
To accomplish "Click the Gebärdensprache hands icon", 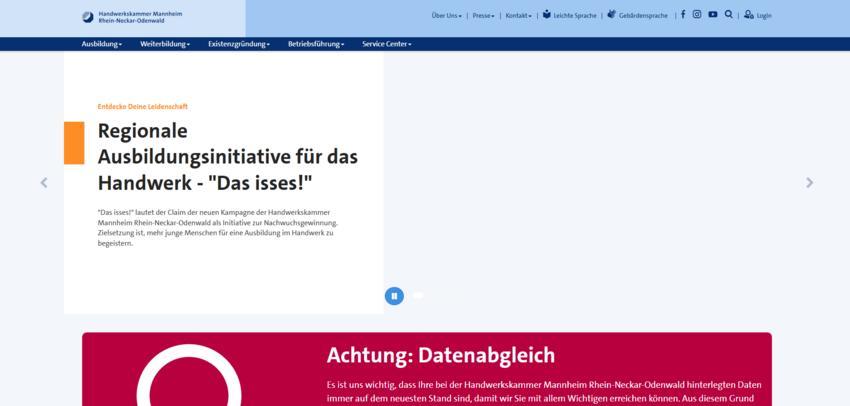I will 611,15.
